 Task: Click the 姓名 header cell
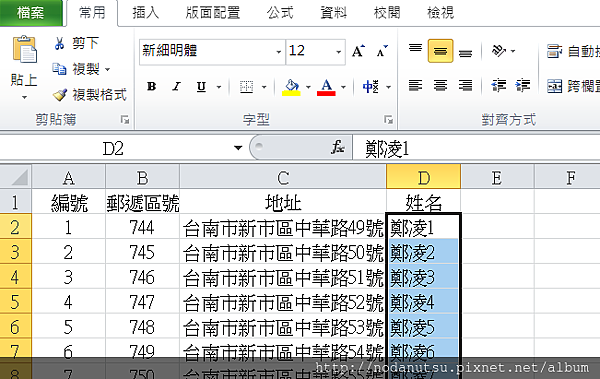click(424, 202)
